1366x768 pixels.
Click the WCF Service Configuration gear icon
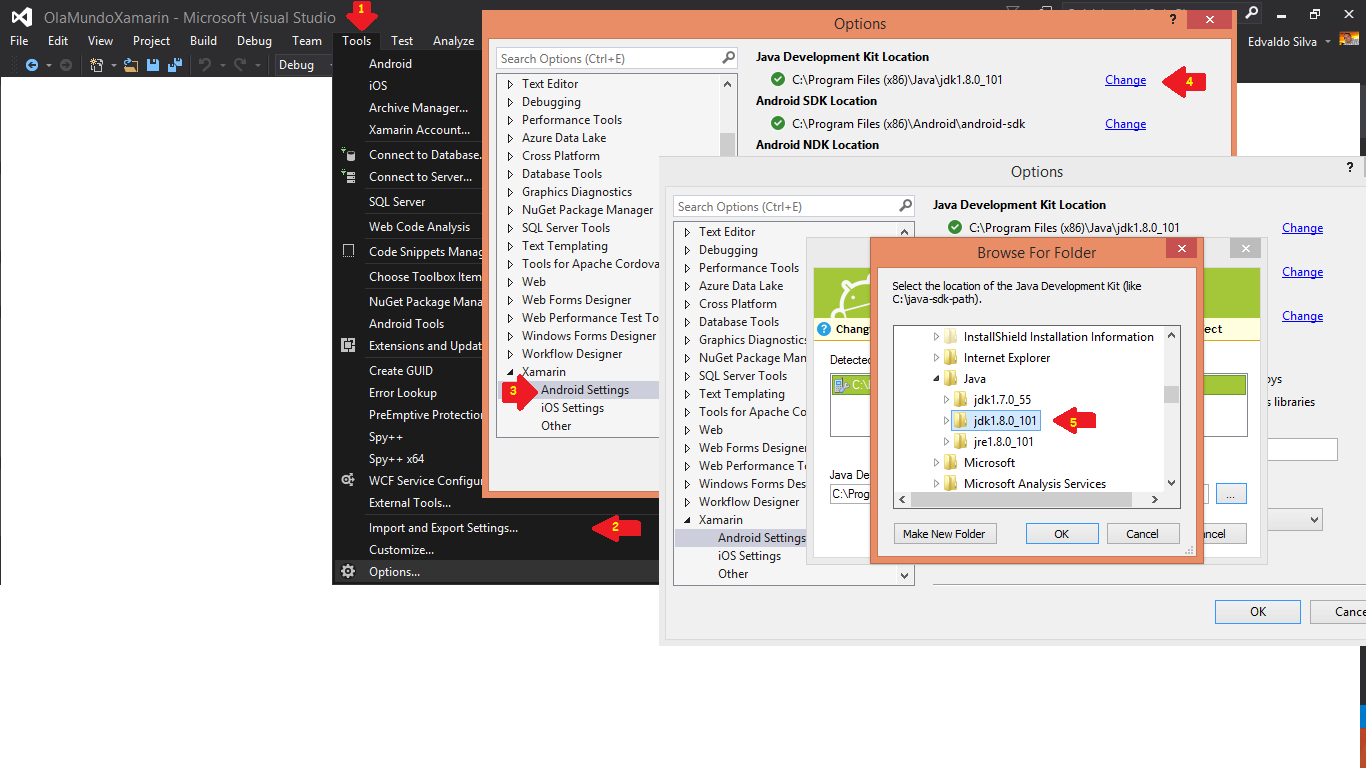pos(348,480)
